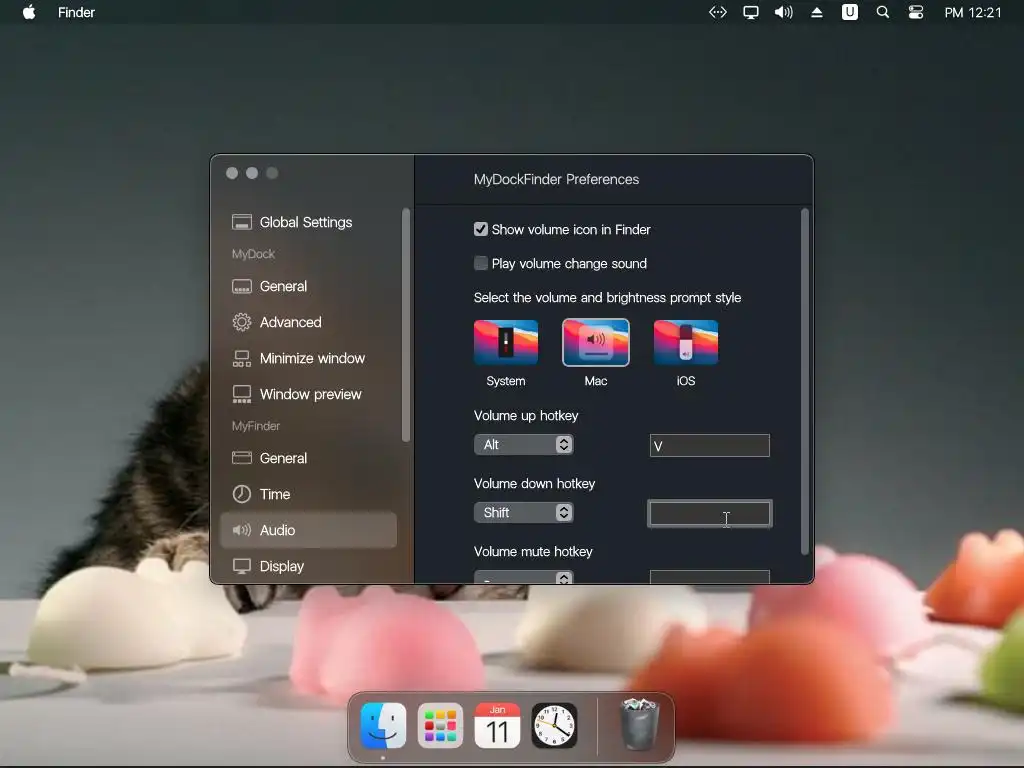1024x768 pixels.
Task: Open the Clock app from the dock
Action: coord(554,726)
